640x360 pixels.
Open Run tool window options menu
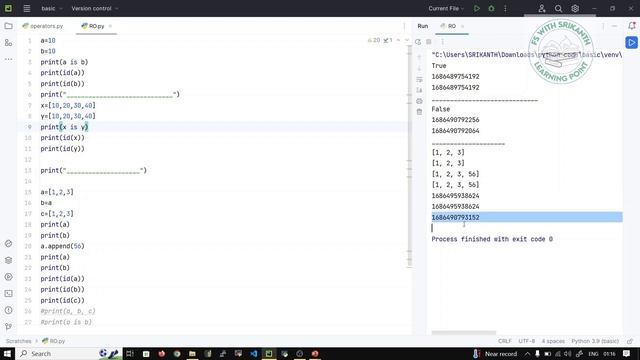tap(603, 26)
